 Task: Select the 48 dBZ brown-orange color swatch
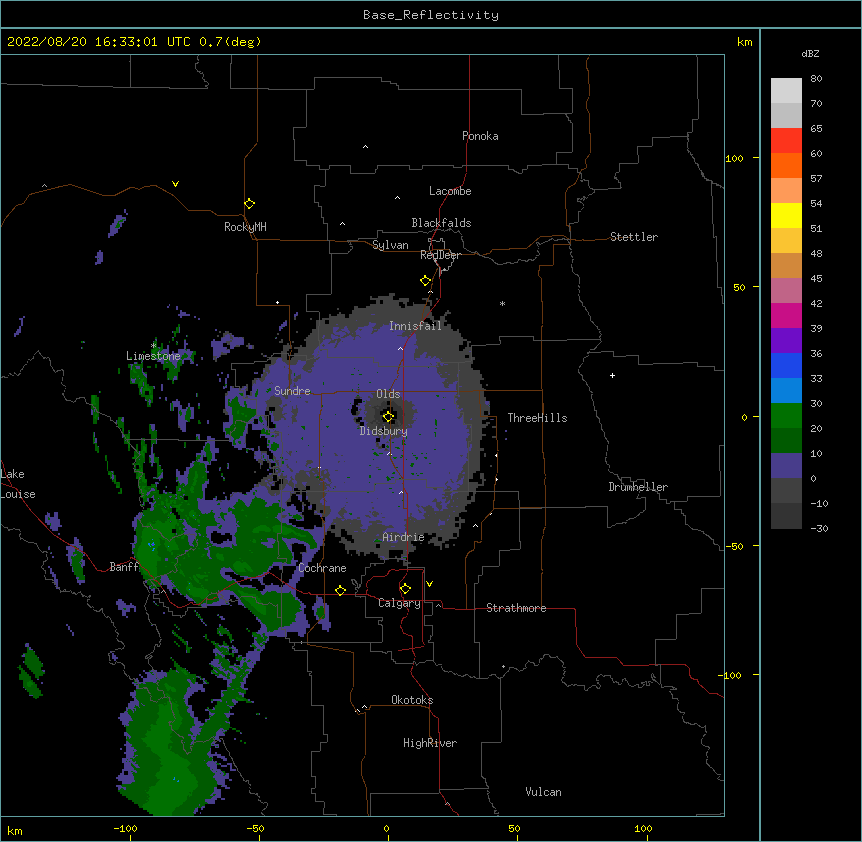click(x=786, y=265)
